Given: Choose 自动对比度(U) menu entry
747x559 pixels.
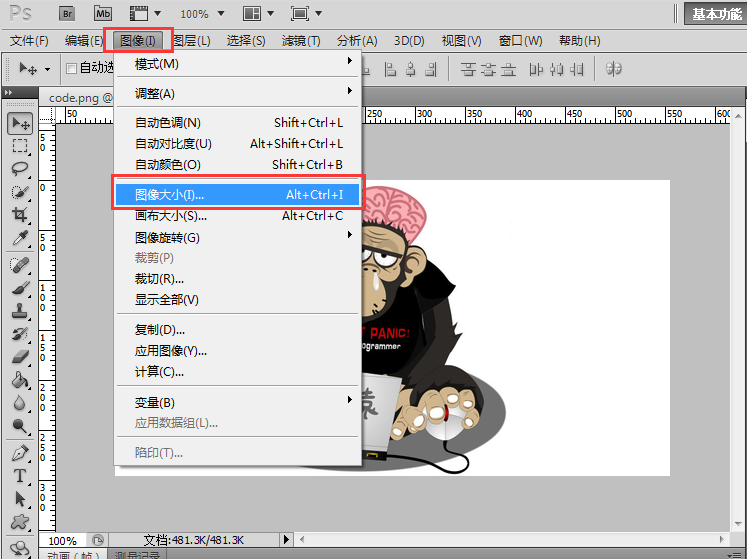Looking at the screenshot, I should tap(237, 143).
